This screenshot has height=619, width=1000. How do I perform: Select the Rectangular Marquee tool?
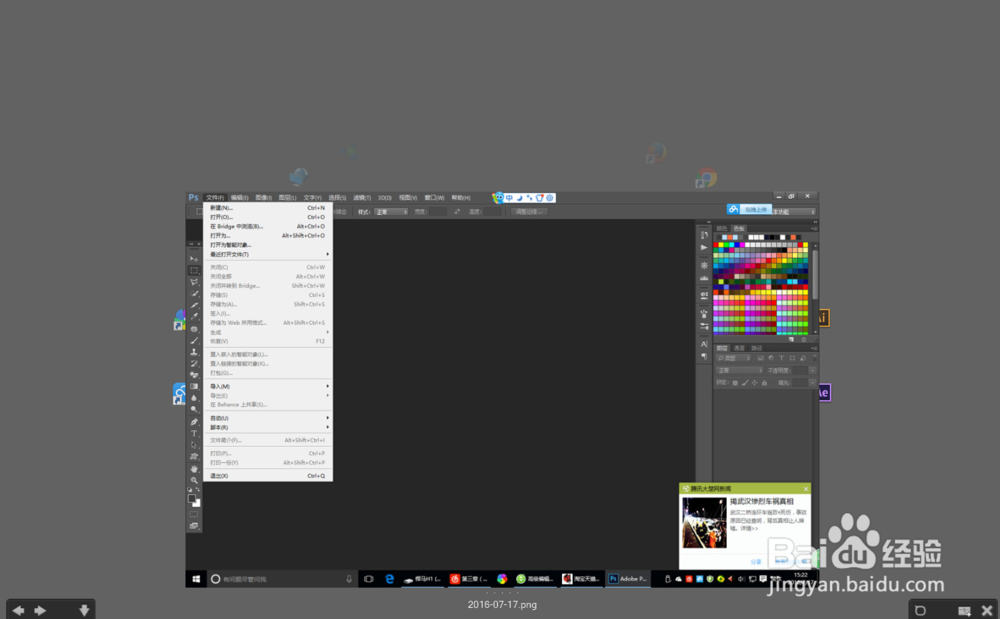click(194, 270)
